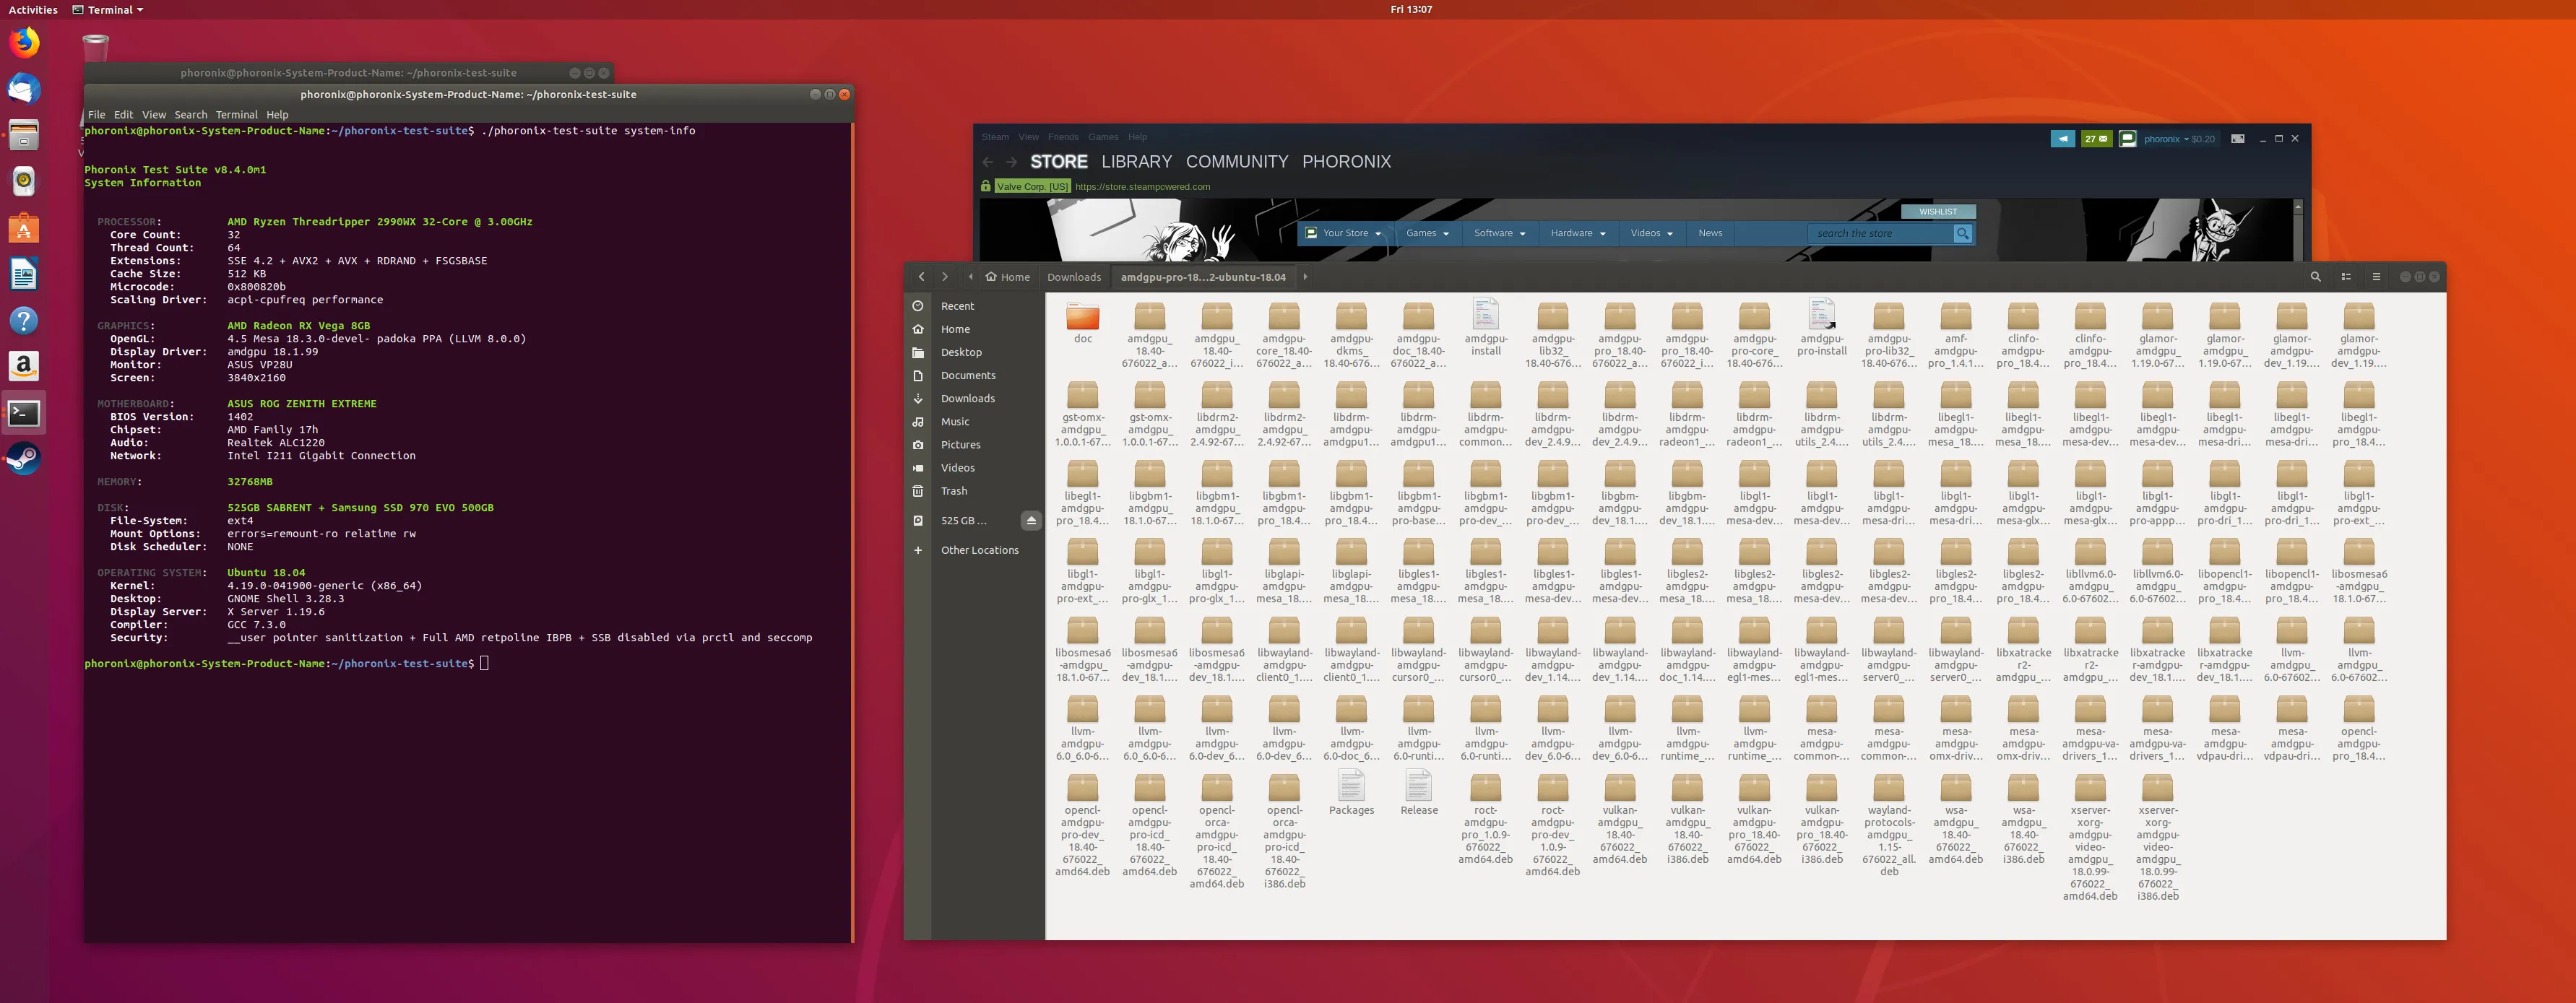Open search in the Files window header
Screen dimensions: 2576x1003
pyautogui.click(x=2315, y=277)
